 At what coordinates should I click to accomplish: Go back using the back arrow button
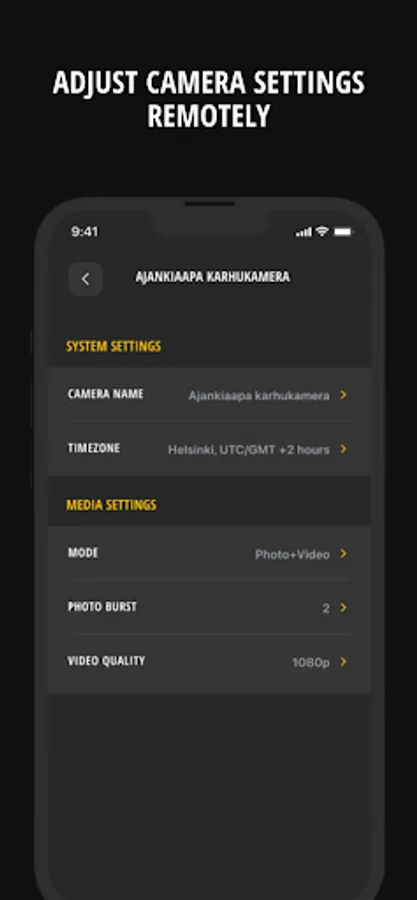[x=85, y=279]
